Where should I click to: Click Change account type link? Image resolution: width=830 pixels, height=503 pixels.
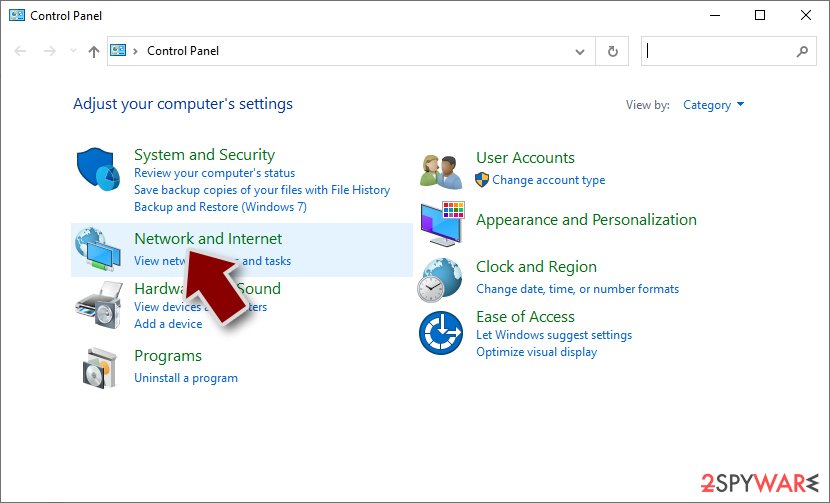[x=548, y=180]
